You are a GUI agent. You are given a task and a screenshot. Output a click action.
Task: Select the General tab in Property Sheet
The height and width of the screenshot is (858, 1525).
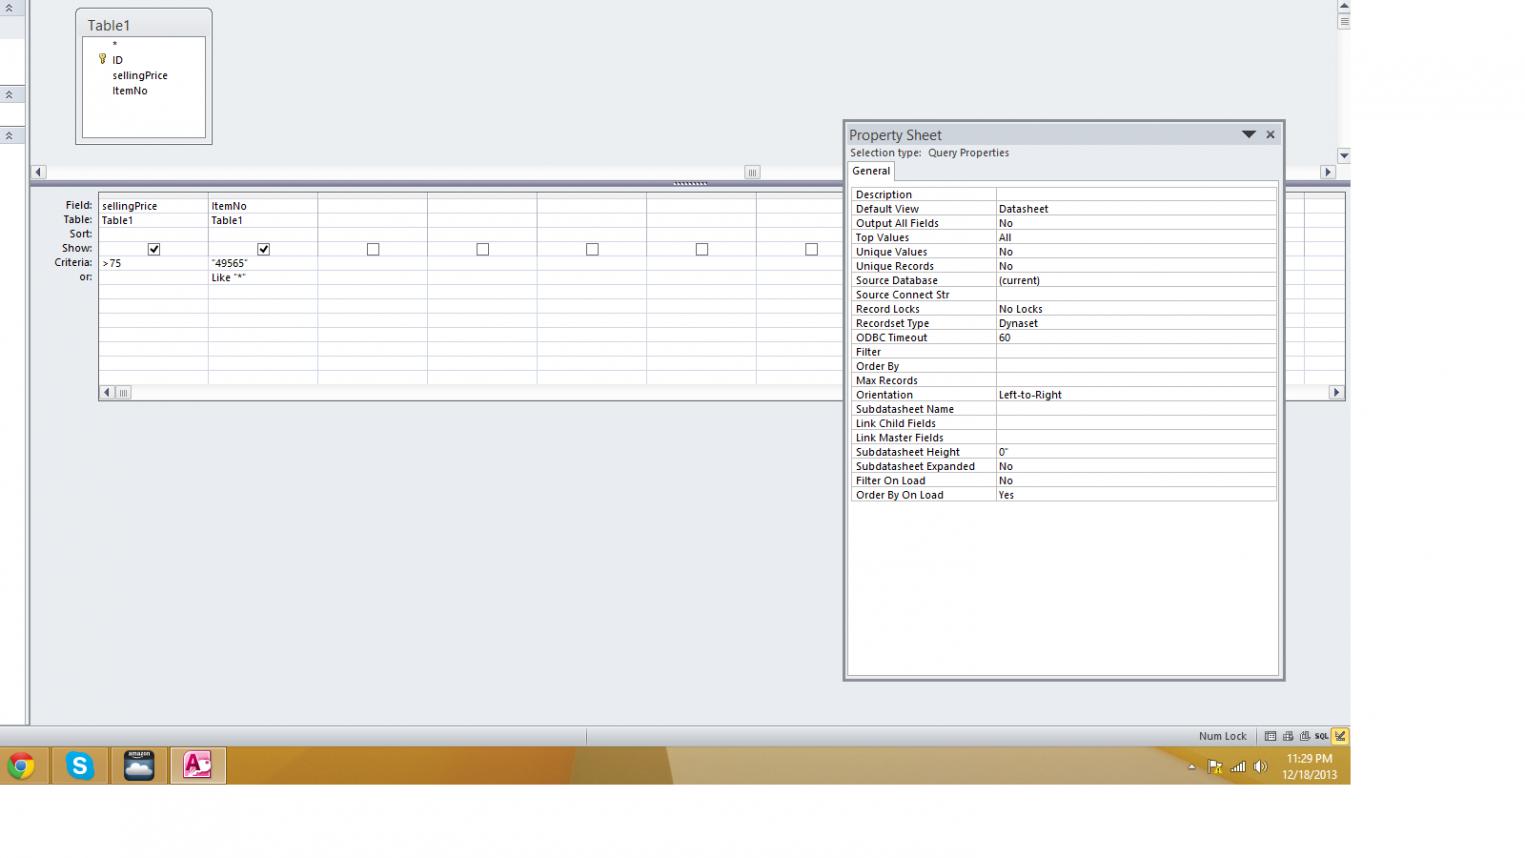point(871,171)
